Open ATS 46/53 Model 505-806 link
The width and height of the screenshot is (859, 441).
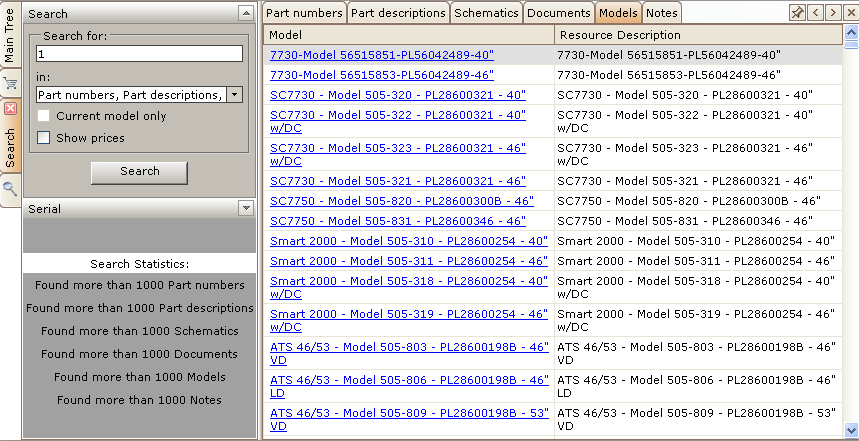409,387
